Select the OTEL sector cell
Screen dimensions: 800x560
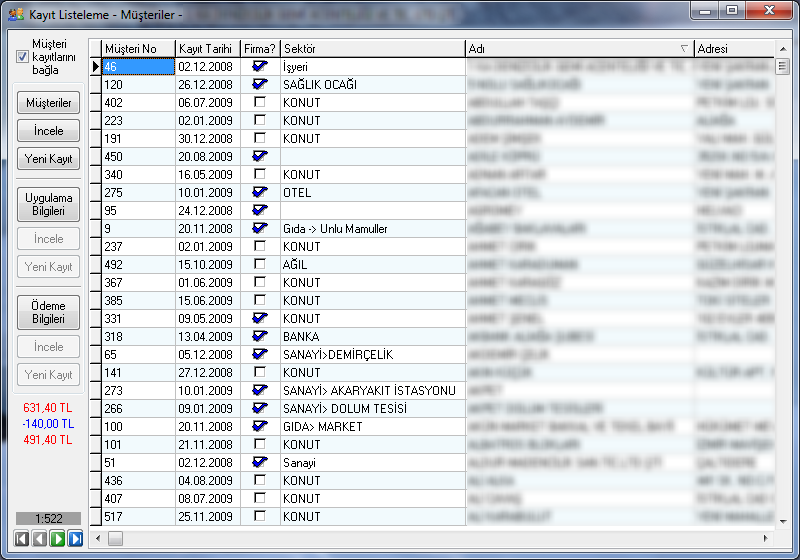[x=372, y=193]
